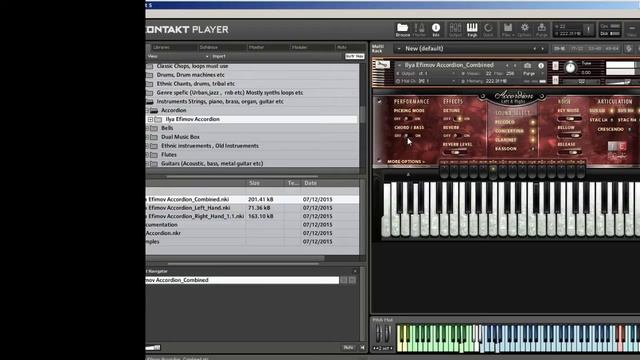The height and width of the screenshot is (360, 640).
Task: Open the instrument Output dropdown
Action: pyautogui.click(x=426, y=73)
